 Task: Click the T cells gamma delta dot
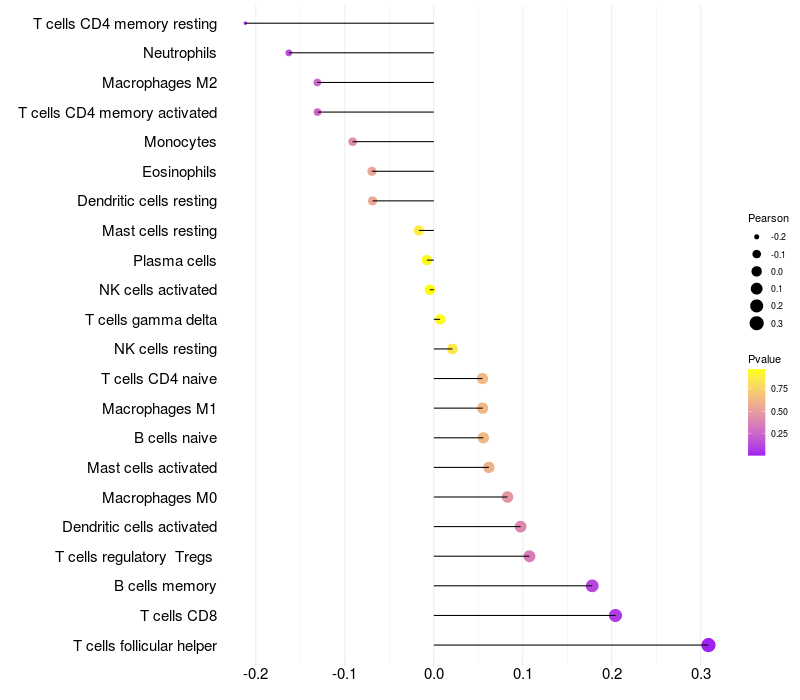pyautogui.click(x=440, y=319)
